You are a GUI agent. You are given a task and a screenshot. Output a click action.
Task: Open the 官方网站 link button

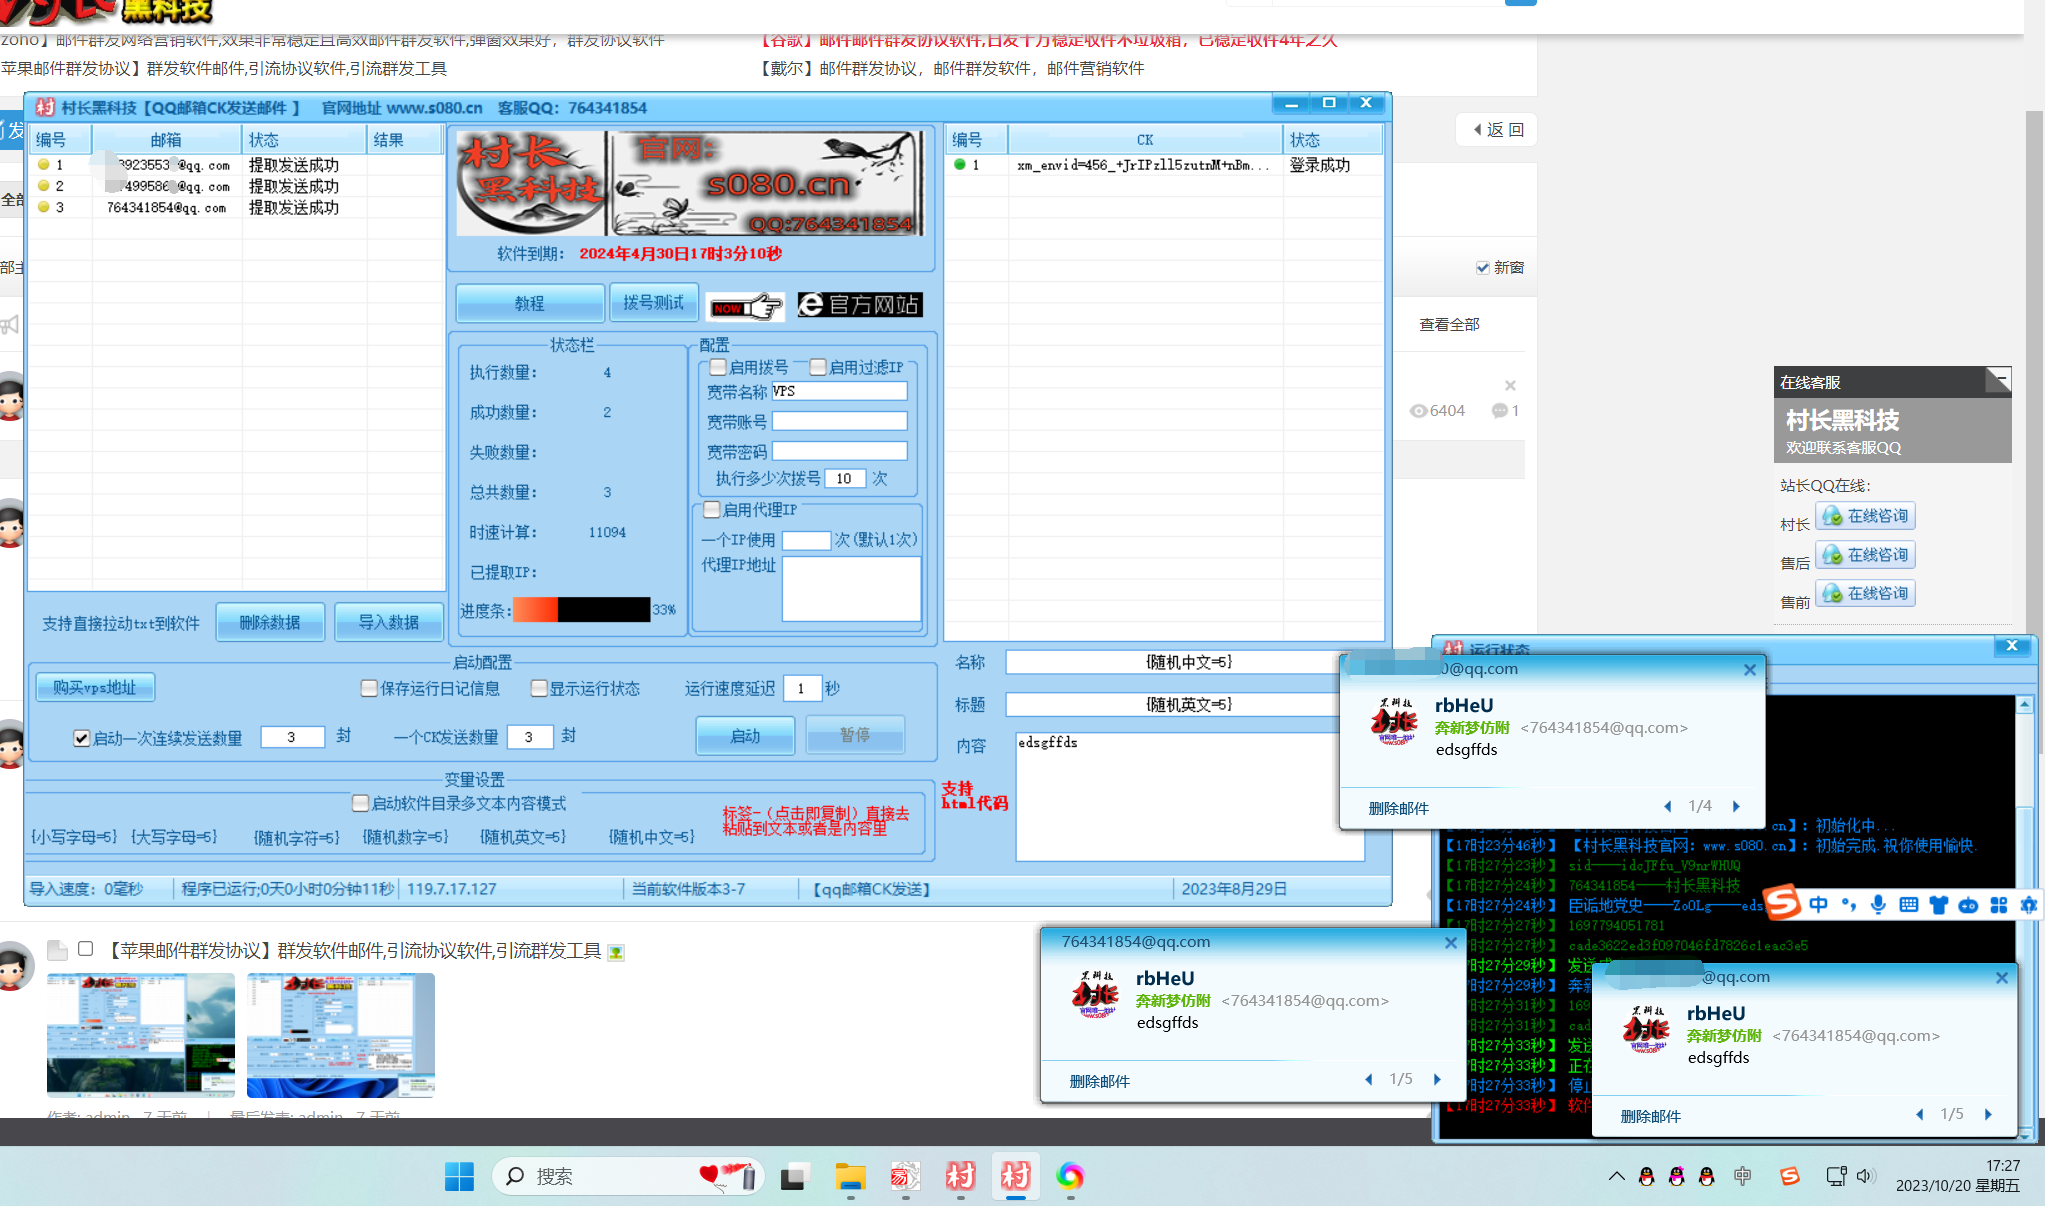pyautogui.click(x=860, y=305)
